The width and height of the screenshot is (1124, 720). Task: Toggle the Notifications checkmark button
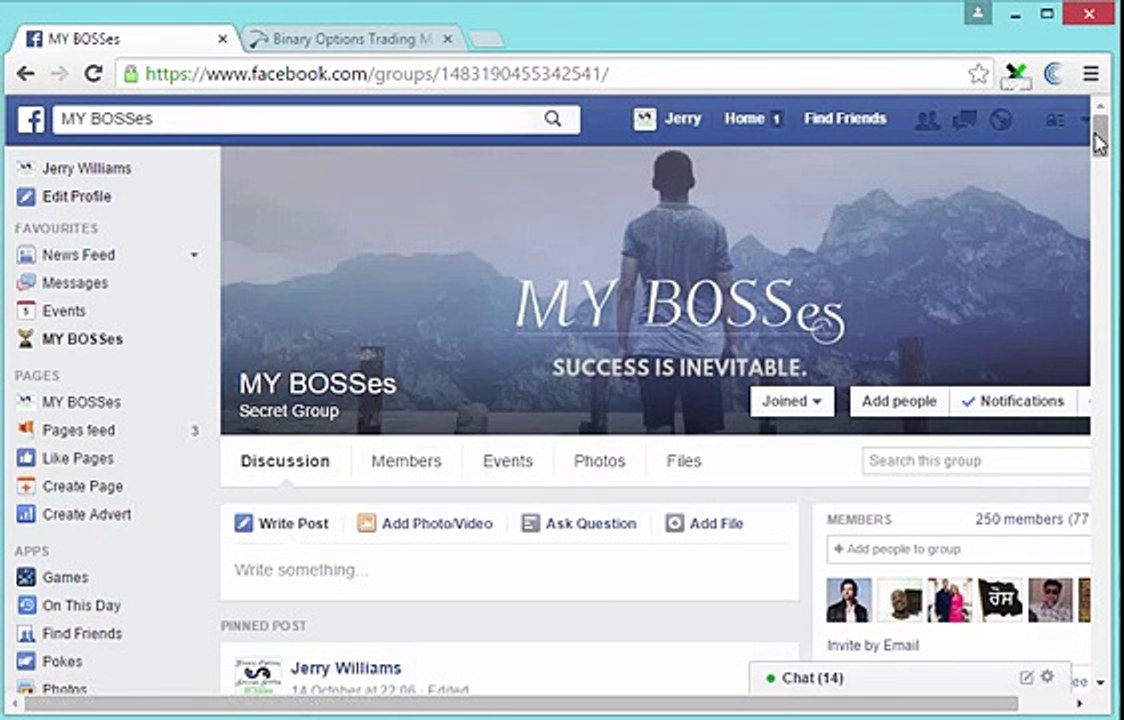1012,401
